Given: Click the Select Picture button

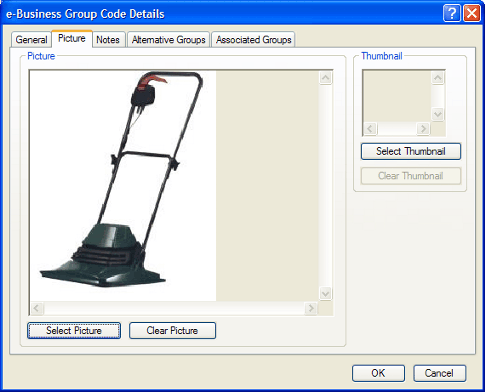Looking at the screenshot, I should pos(74,330).
